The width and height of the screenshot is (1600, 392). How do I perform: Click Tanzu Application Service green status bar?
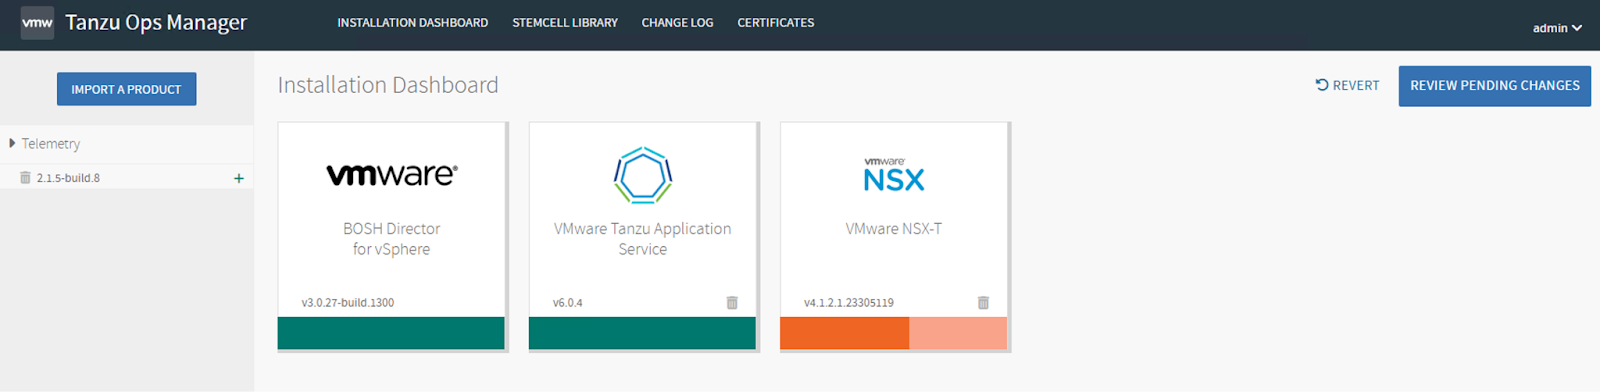click(x=642, y=333)
